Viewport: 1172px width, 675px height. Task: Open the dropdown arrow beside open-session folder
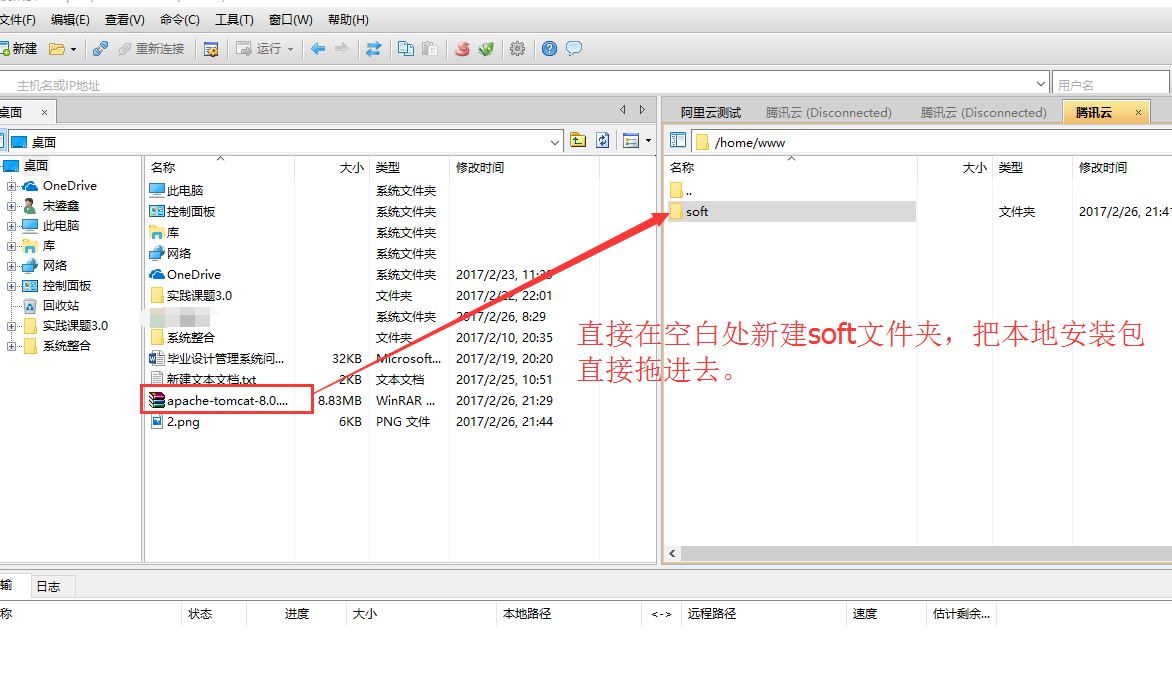(x=73, y=49)
